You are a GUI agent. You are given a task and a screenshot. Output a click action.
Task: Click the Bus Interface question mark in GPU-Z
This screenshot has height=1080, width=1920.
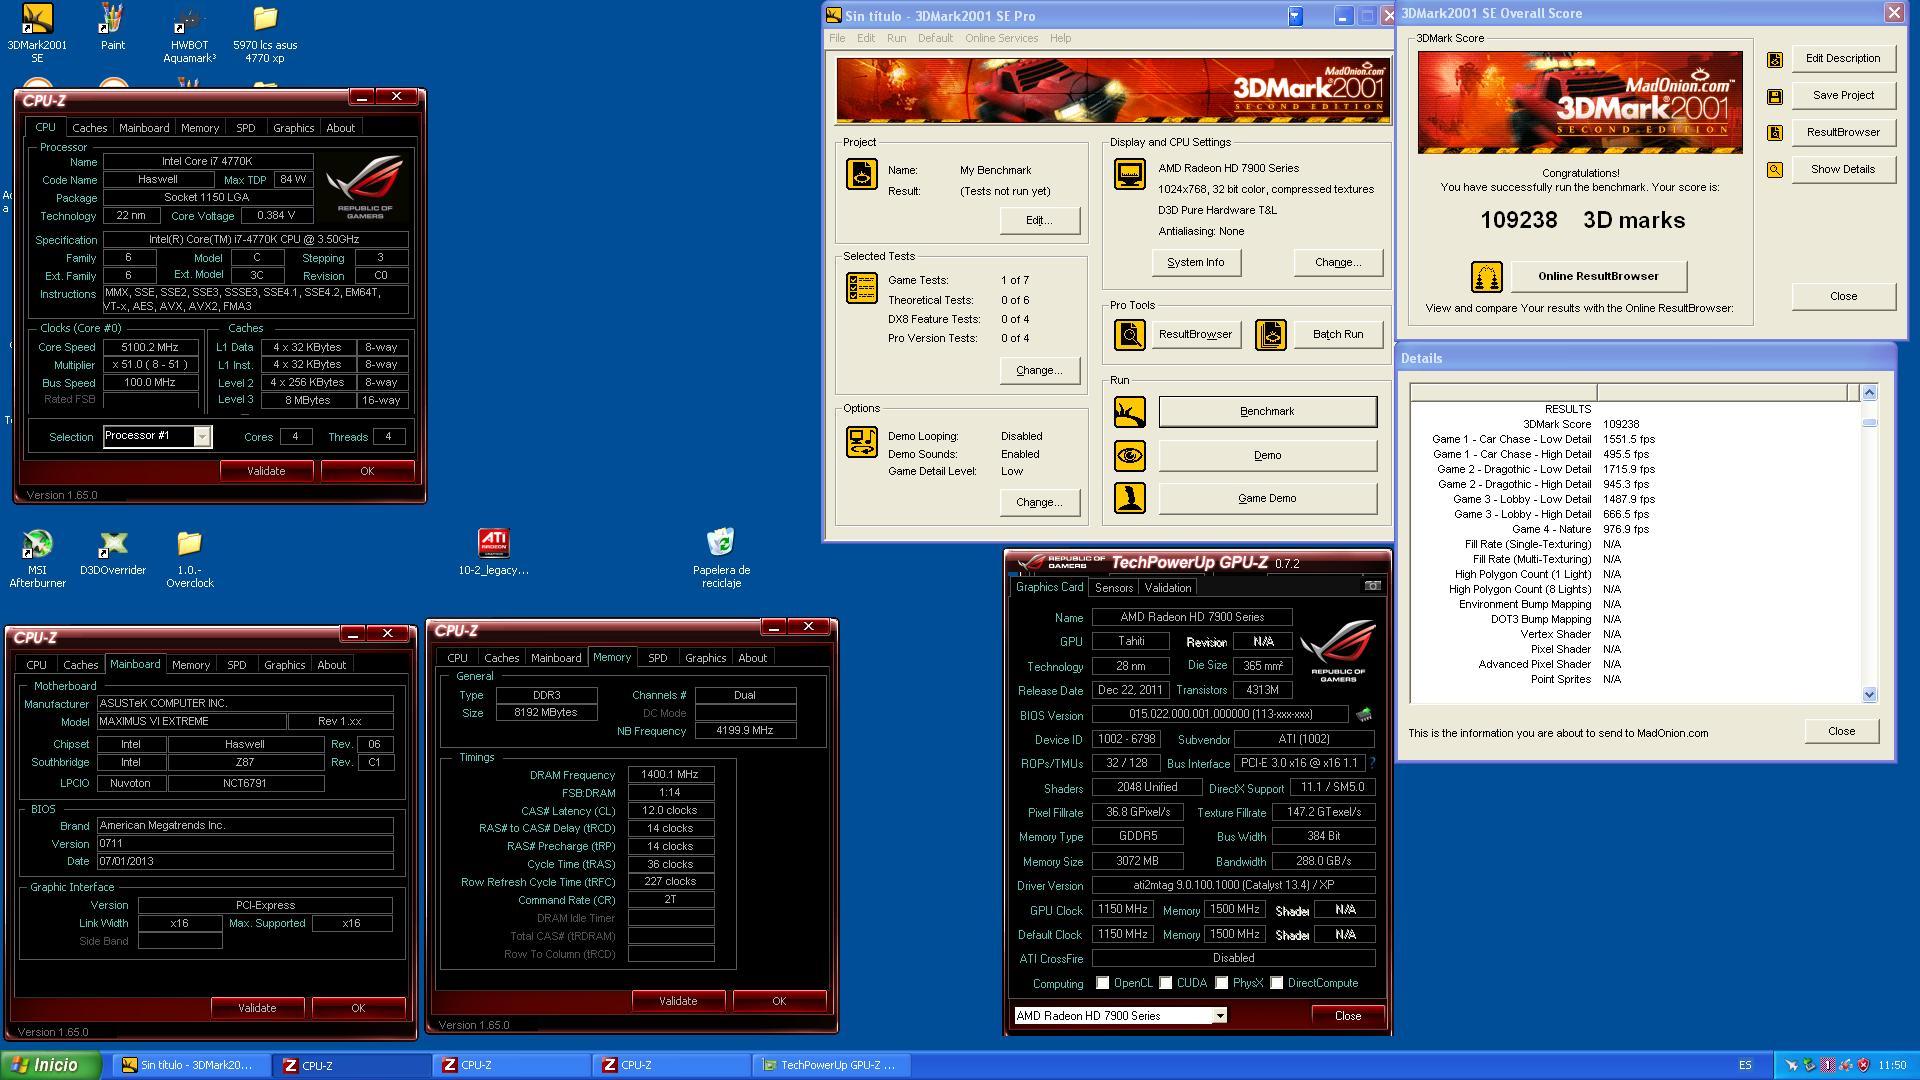[x=1372, y=763]
